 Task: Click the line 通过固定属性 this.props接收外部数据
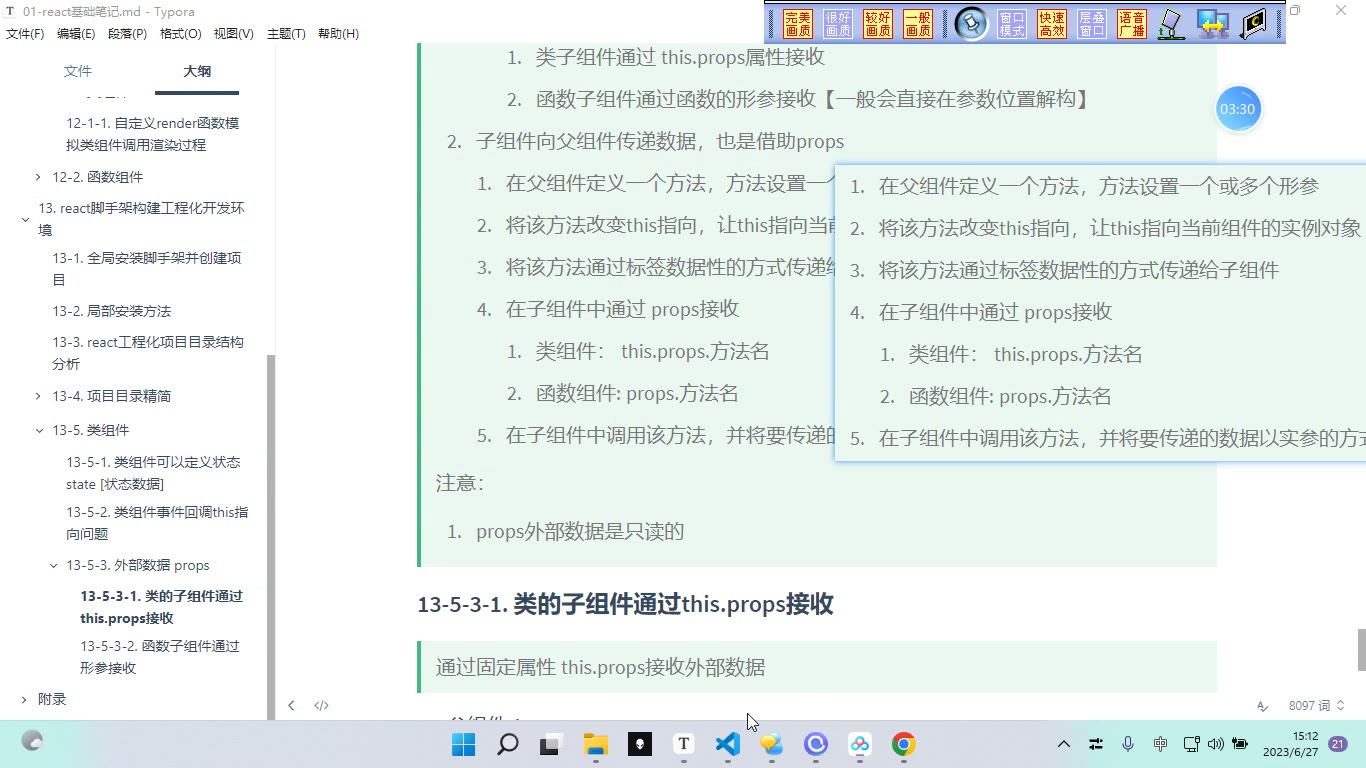[x=600, y=667]
